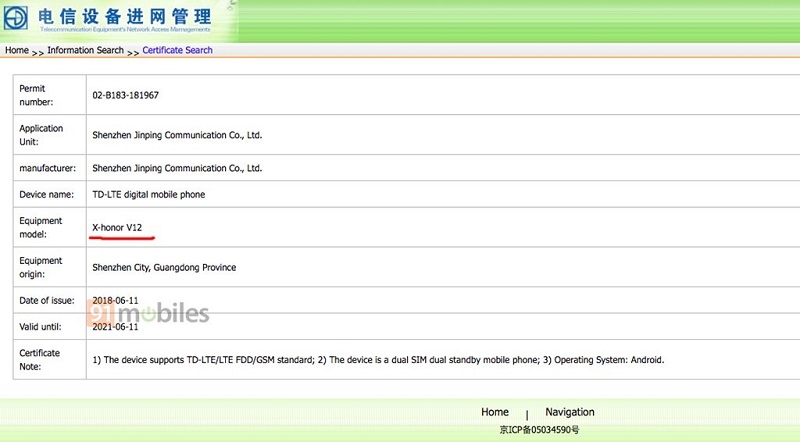Click the ICP registration number footer link
The image size is (800, 442).
tap(539, 430)
